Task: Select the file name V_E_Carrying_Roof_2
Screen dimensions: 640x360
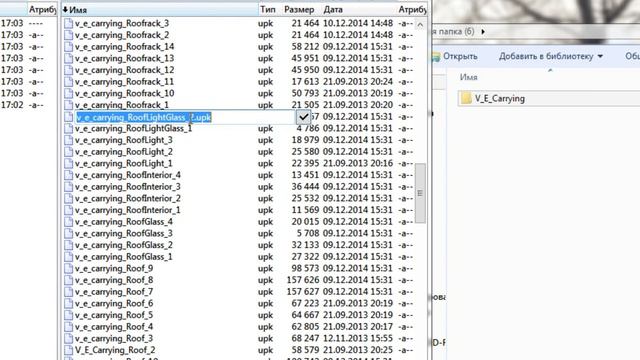Action: (115, 350)
